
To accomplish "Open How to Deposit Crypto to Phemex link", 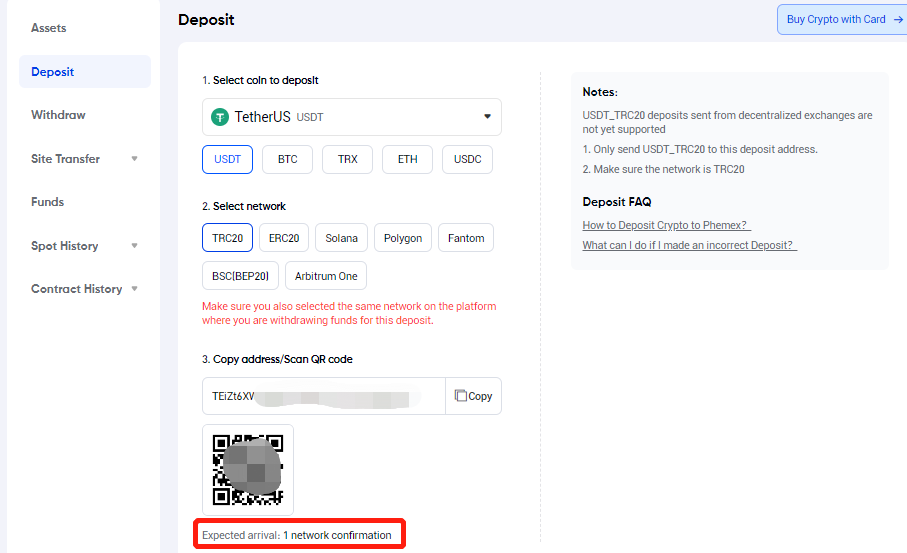I will click(x=666, y=225).
